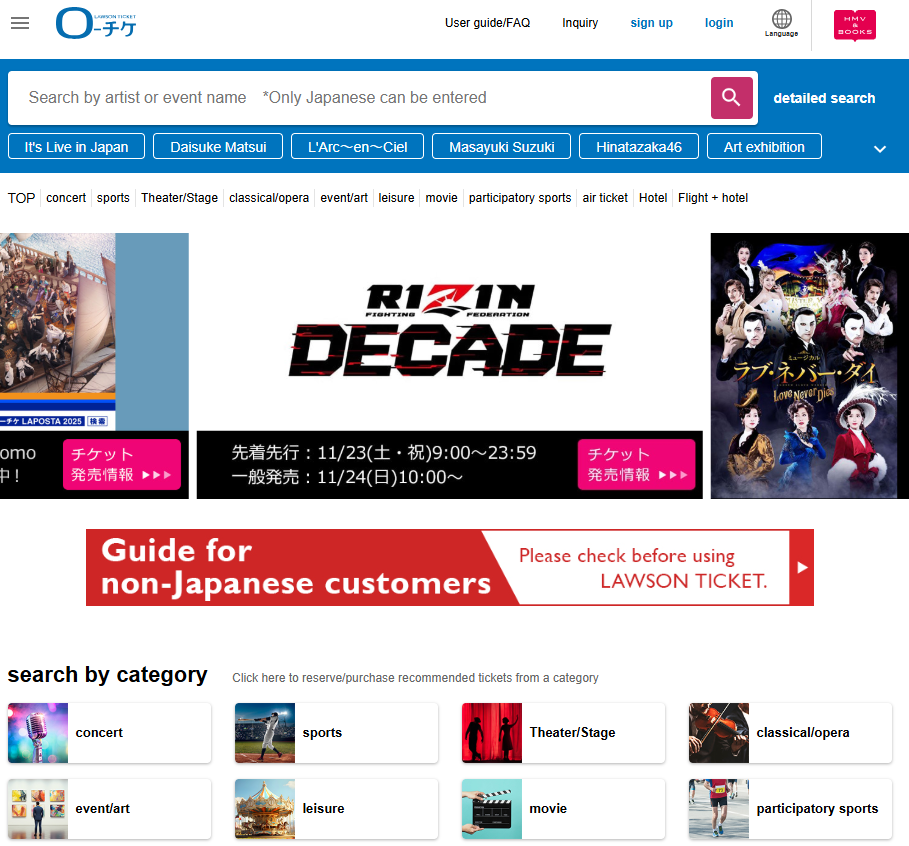909x846 pixels.
Task: Open the sports category card
Action: (336, 733)
